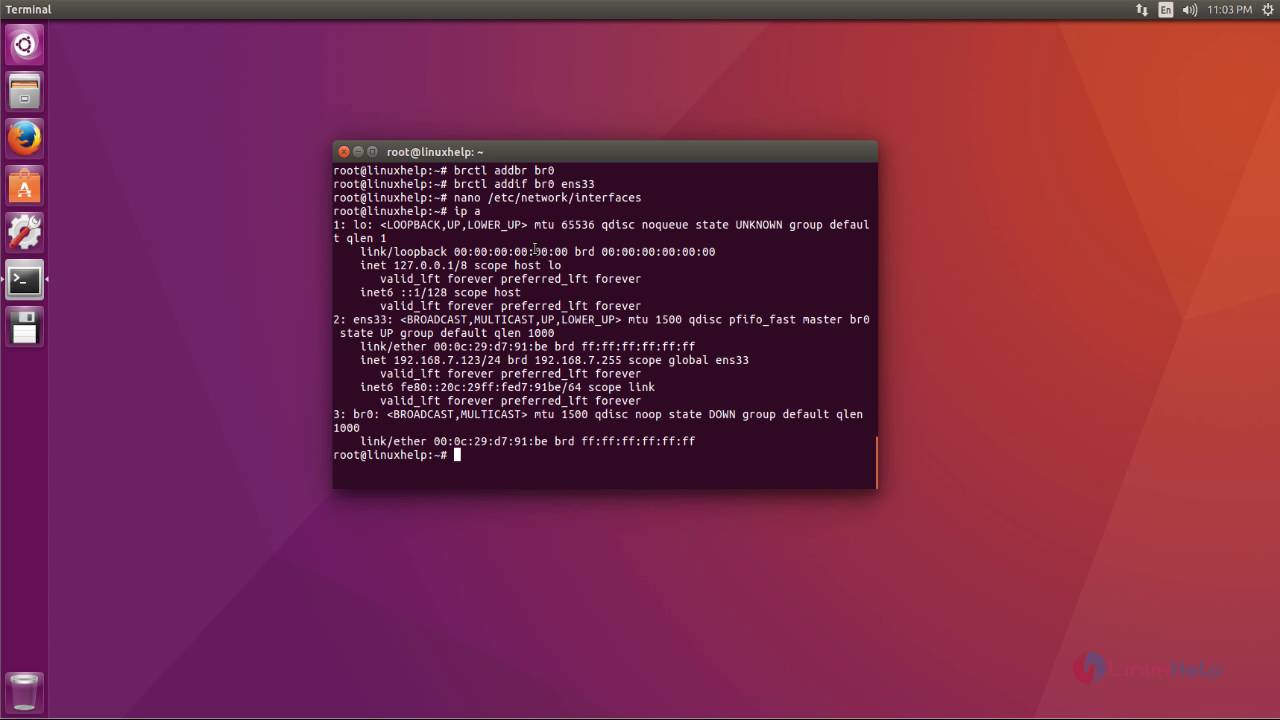Open the Files manager from launcher

(x=24, y=91)
